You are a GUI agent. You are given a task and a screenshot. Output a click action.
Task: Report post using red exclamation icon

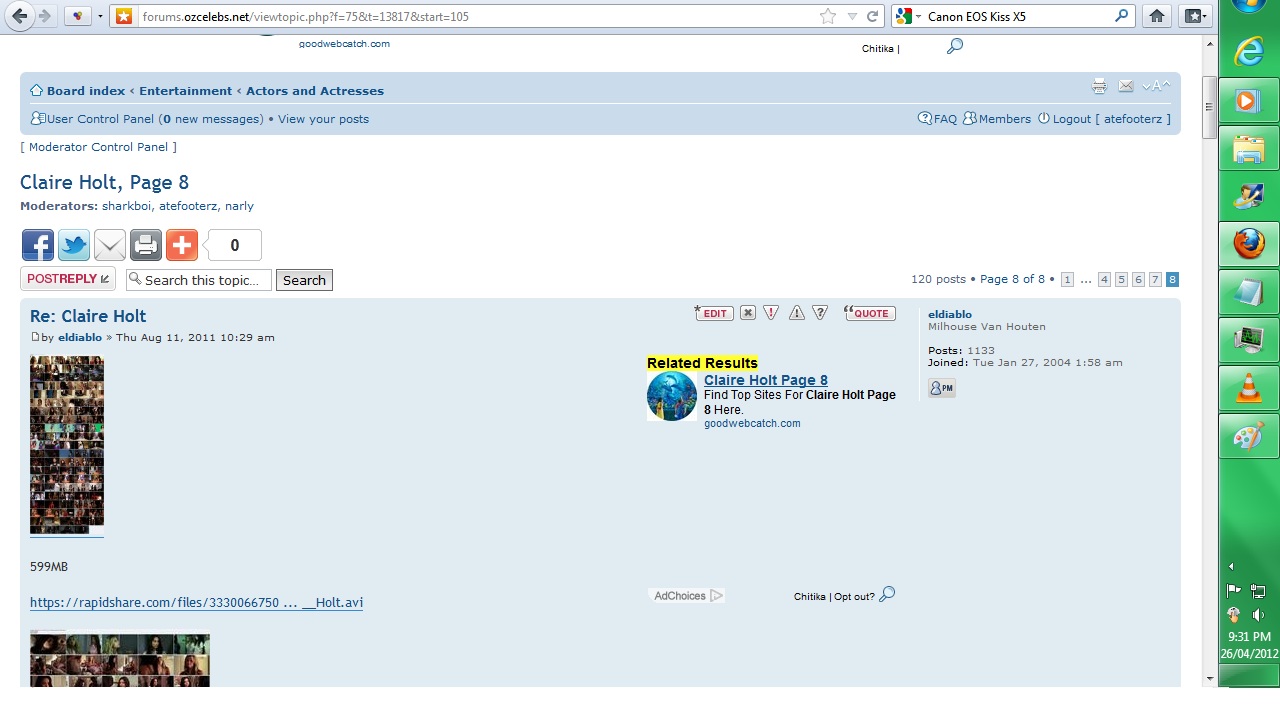[x=771, y=313]
